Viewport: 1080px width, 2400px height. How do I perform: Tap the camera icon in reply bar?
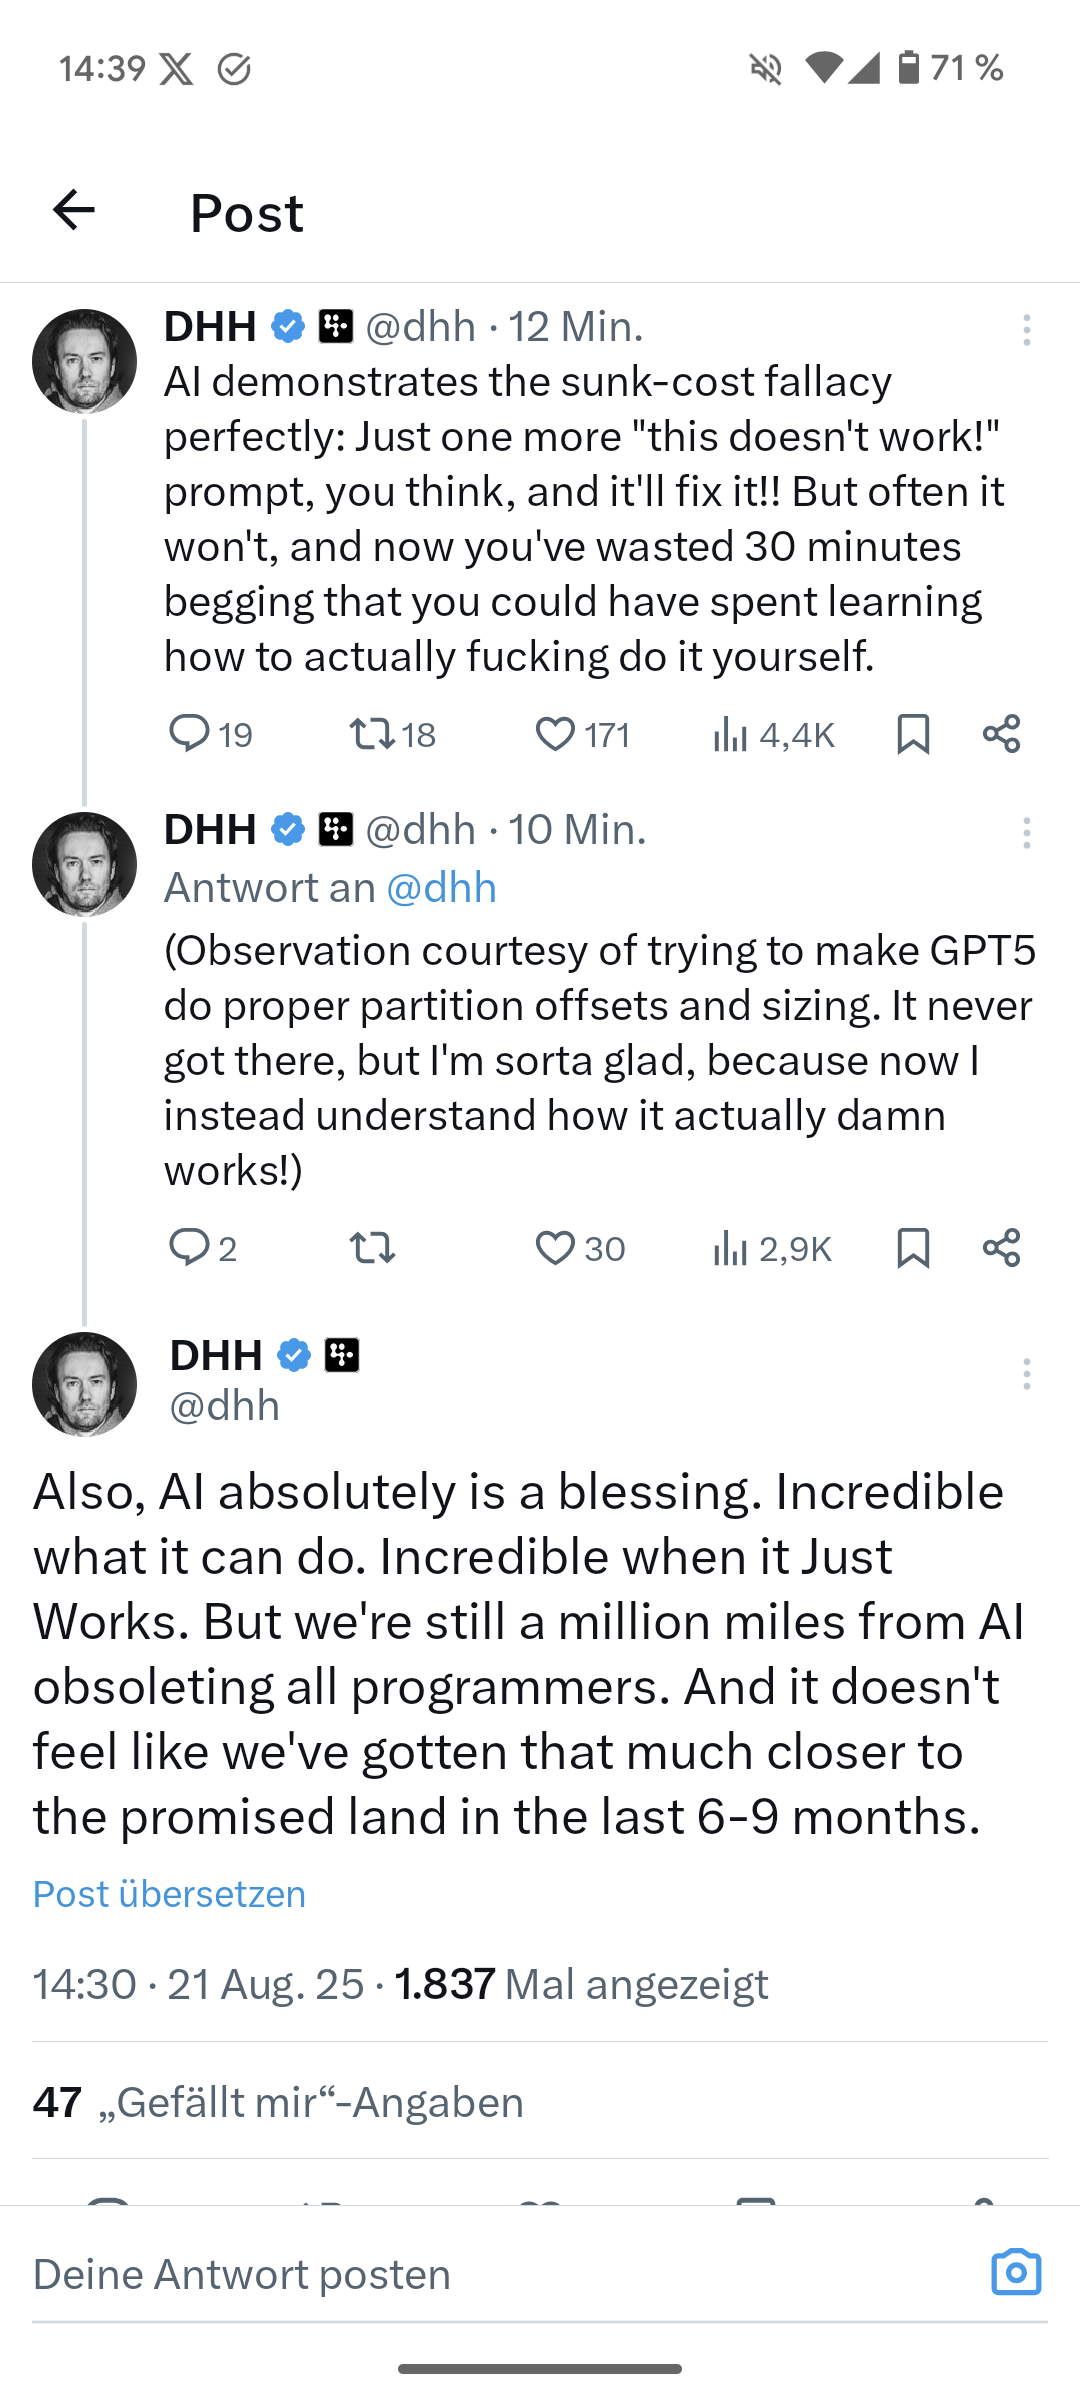[x=1016, y=2272]
